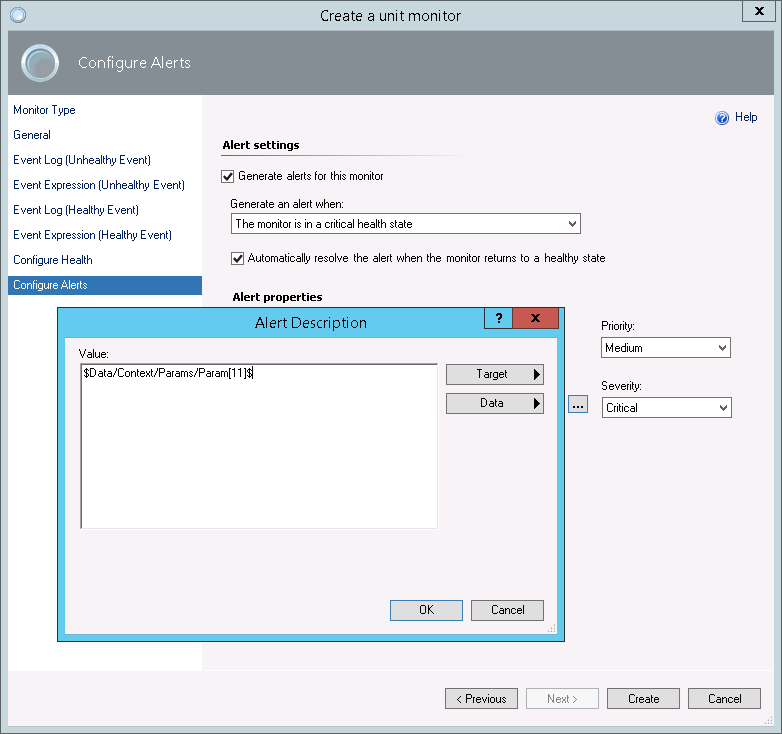The image size is (782, 734).
Task: Go to the Configure Health step
Action: pos(52,260)
